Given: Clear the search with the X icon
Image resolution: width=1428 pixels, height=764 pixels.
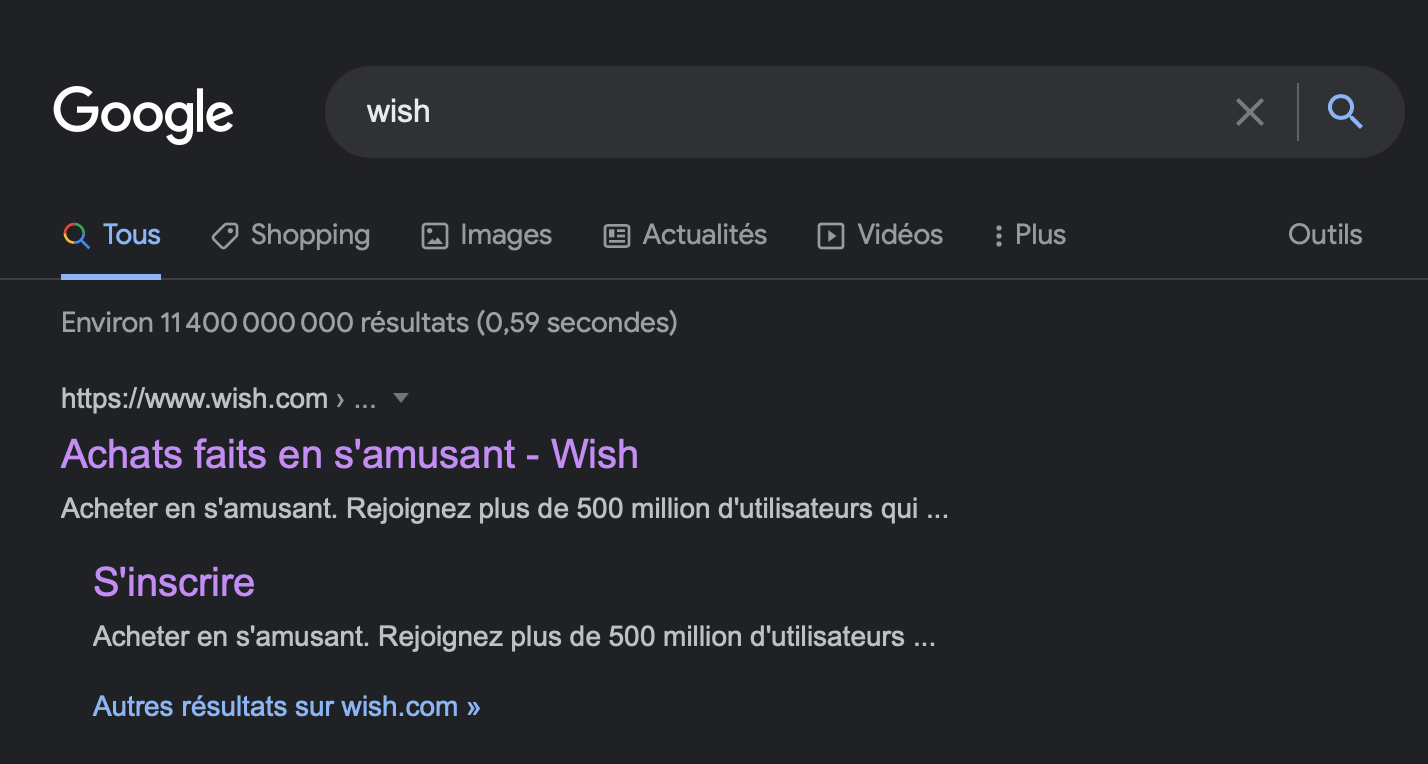Looking at the screenshot, I should click(x=1249, y=112).
